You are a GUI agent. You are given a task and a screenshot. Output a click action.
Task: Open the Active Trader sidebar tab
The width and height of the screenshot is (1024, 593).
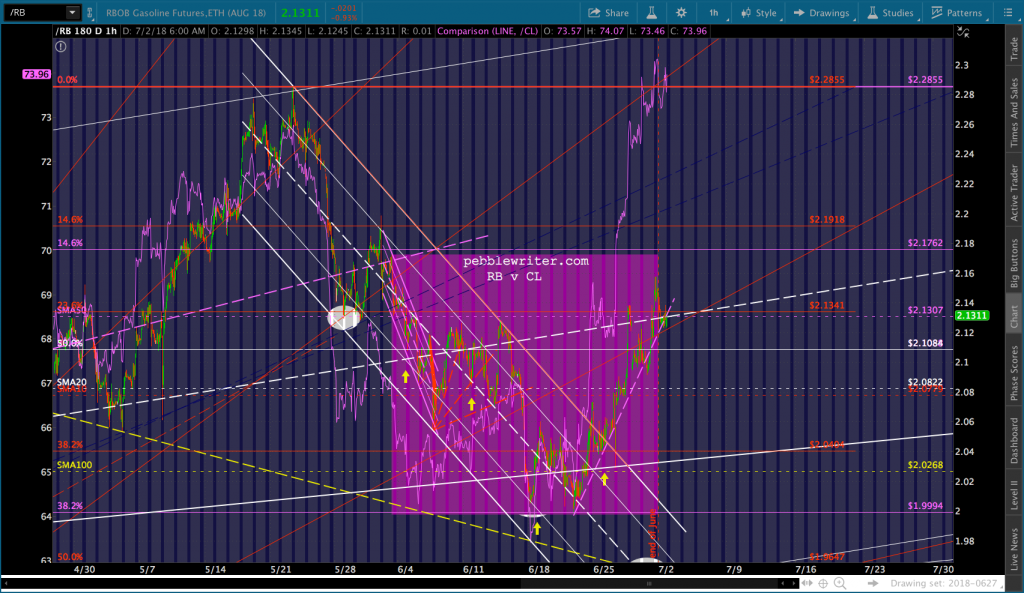tap(1013, 193)
